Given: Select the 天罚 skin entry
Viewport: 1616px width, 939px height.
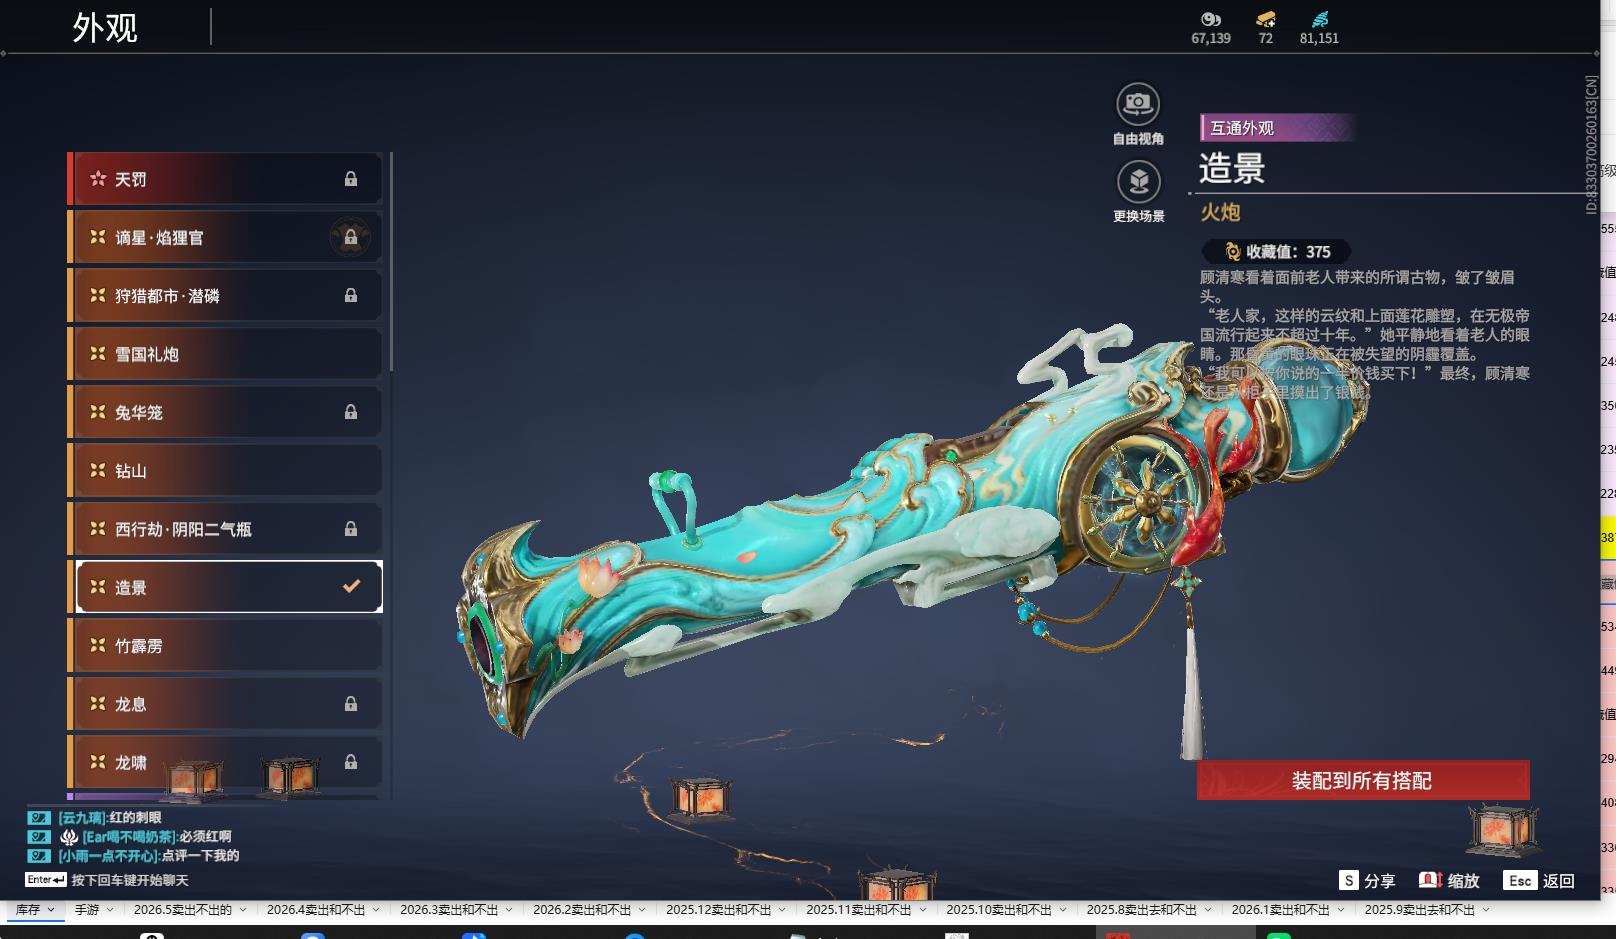Looking at the screenshot, I should pyautogui.click(x=225, y=179).
